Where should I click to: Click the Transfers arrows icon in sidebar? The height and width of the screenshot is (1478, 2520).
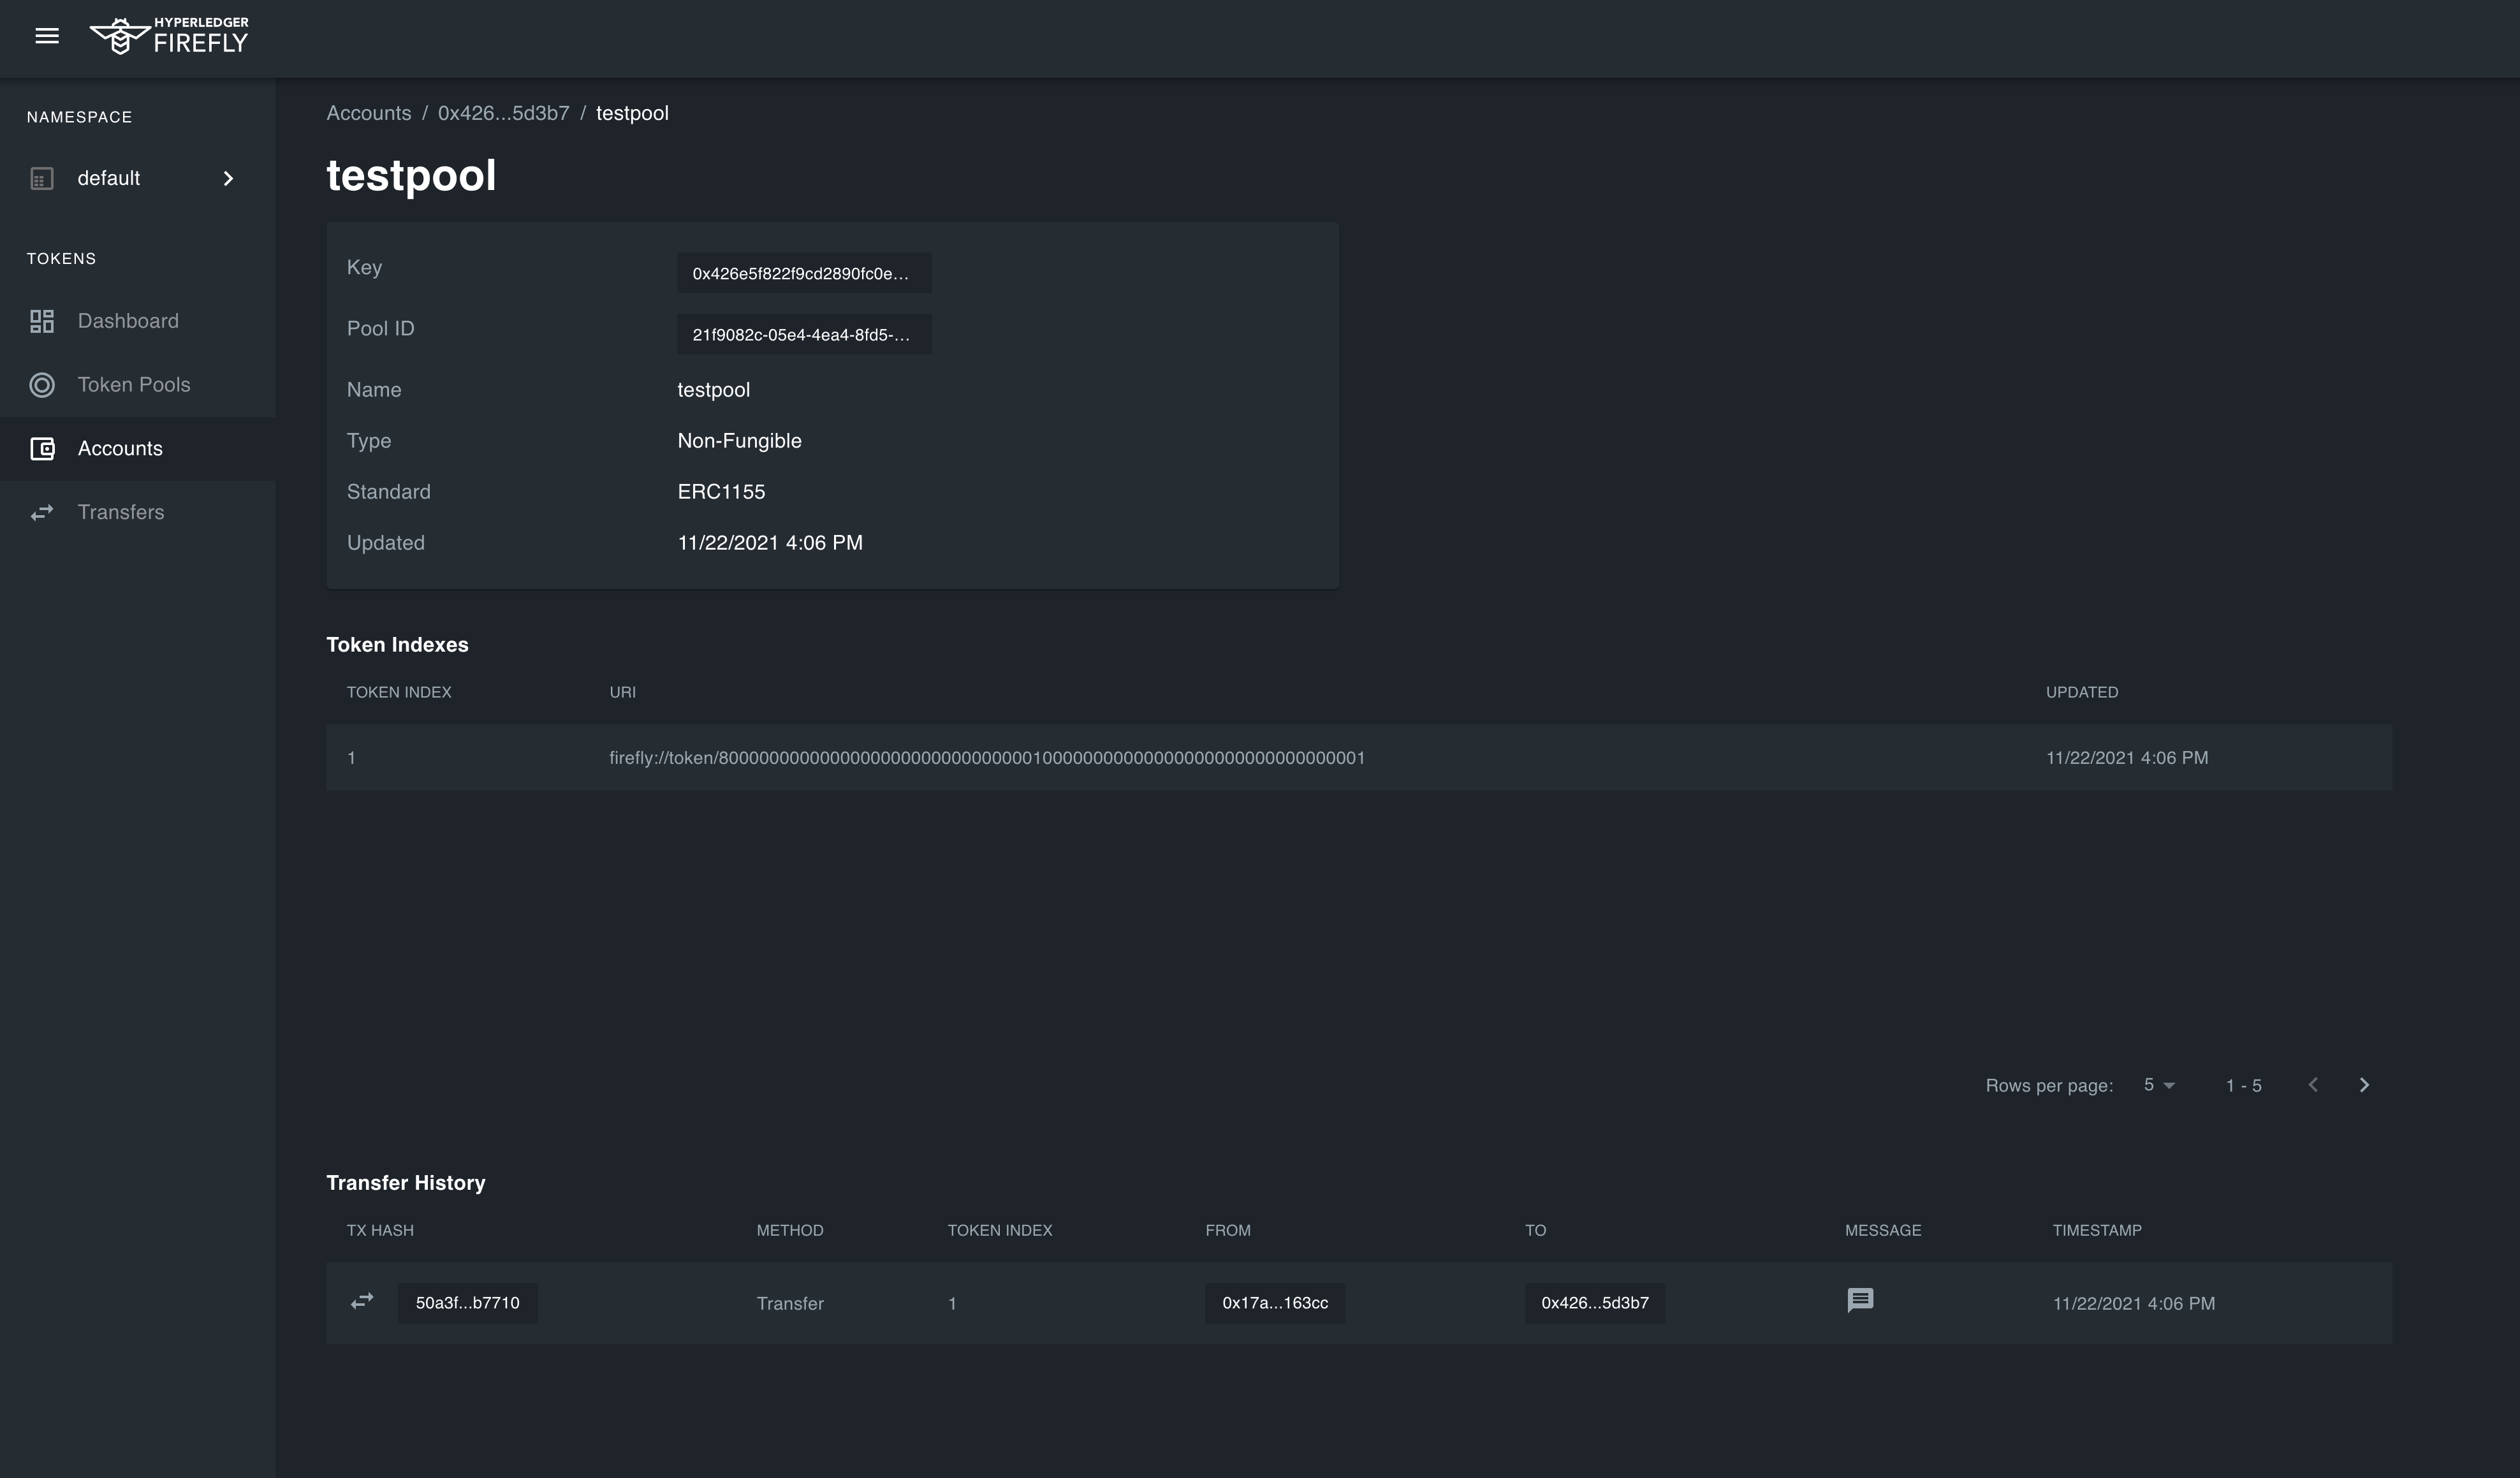click(42, 513)
